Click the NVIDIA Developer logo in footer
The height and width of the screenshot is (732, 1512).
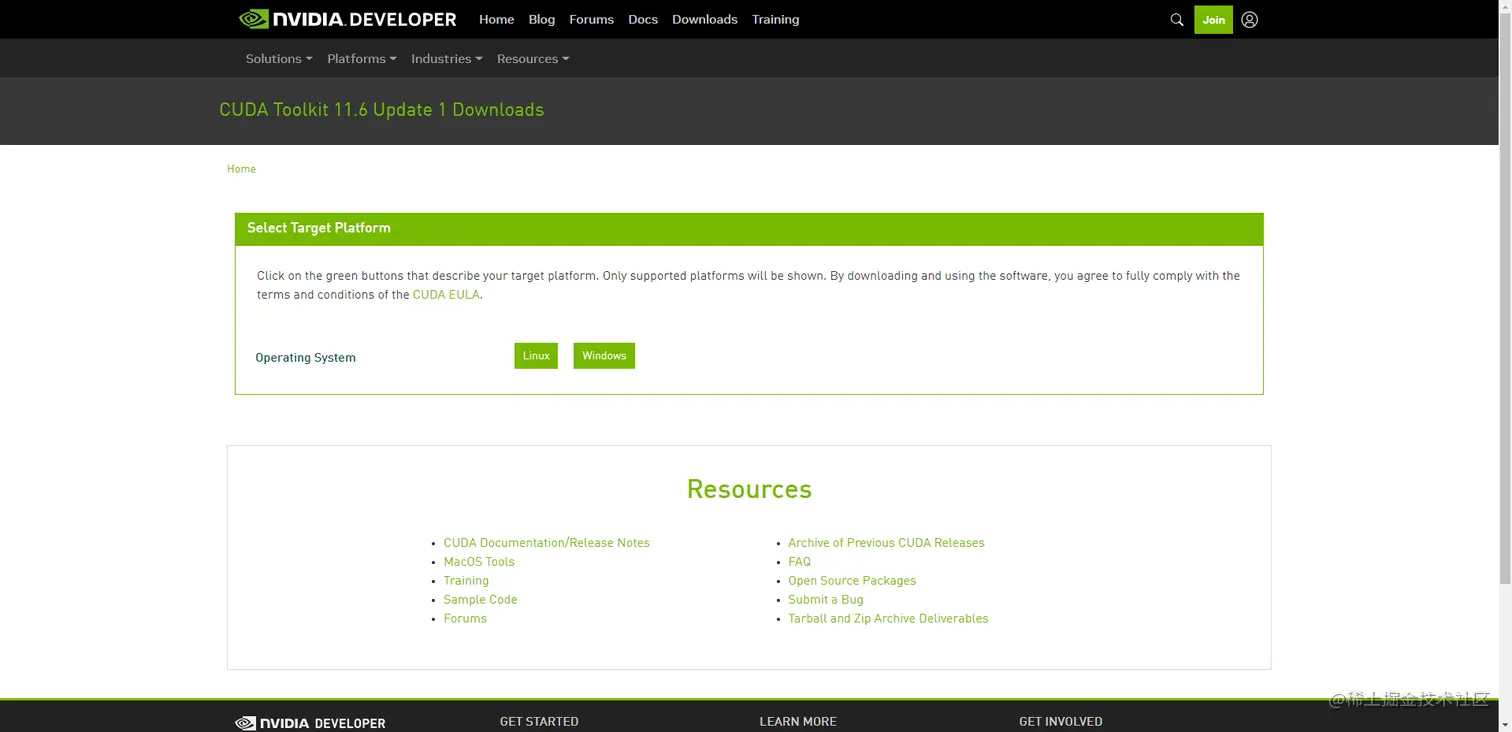click(x=310, y=723)
